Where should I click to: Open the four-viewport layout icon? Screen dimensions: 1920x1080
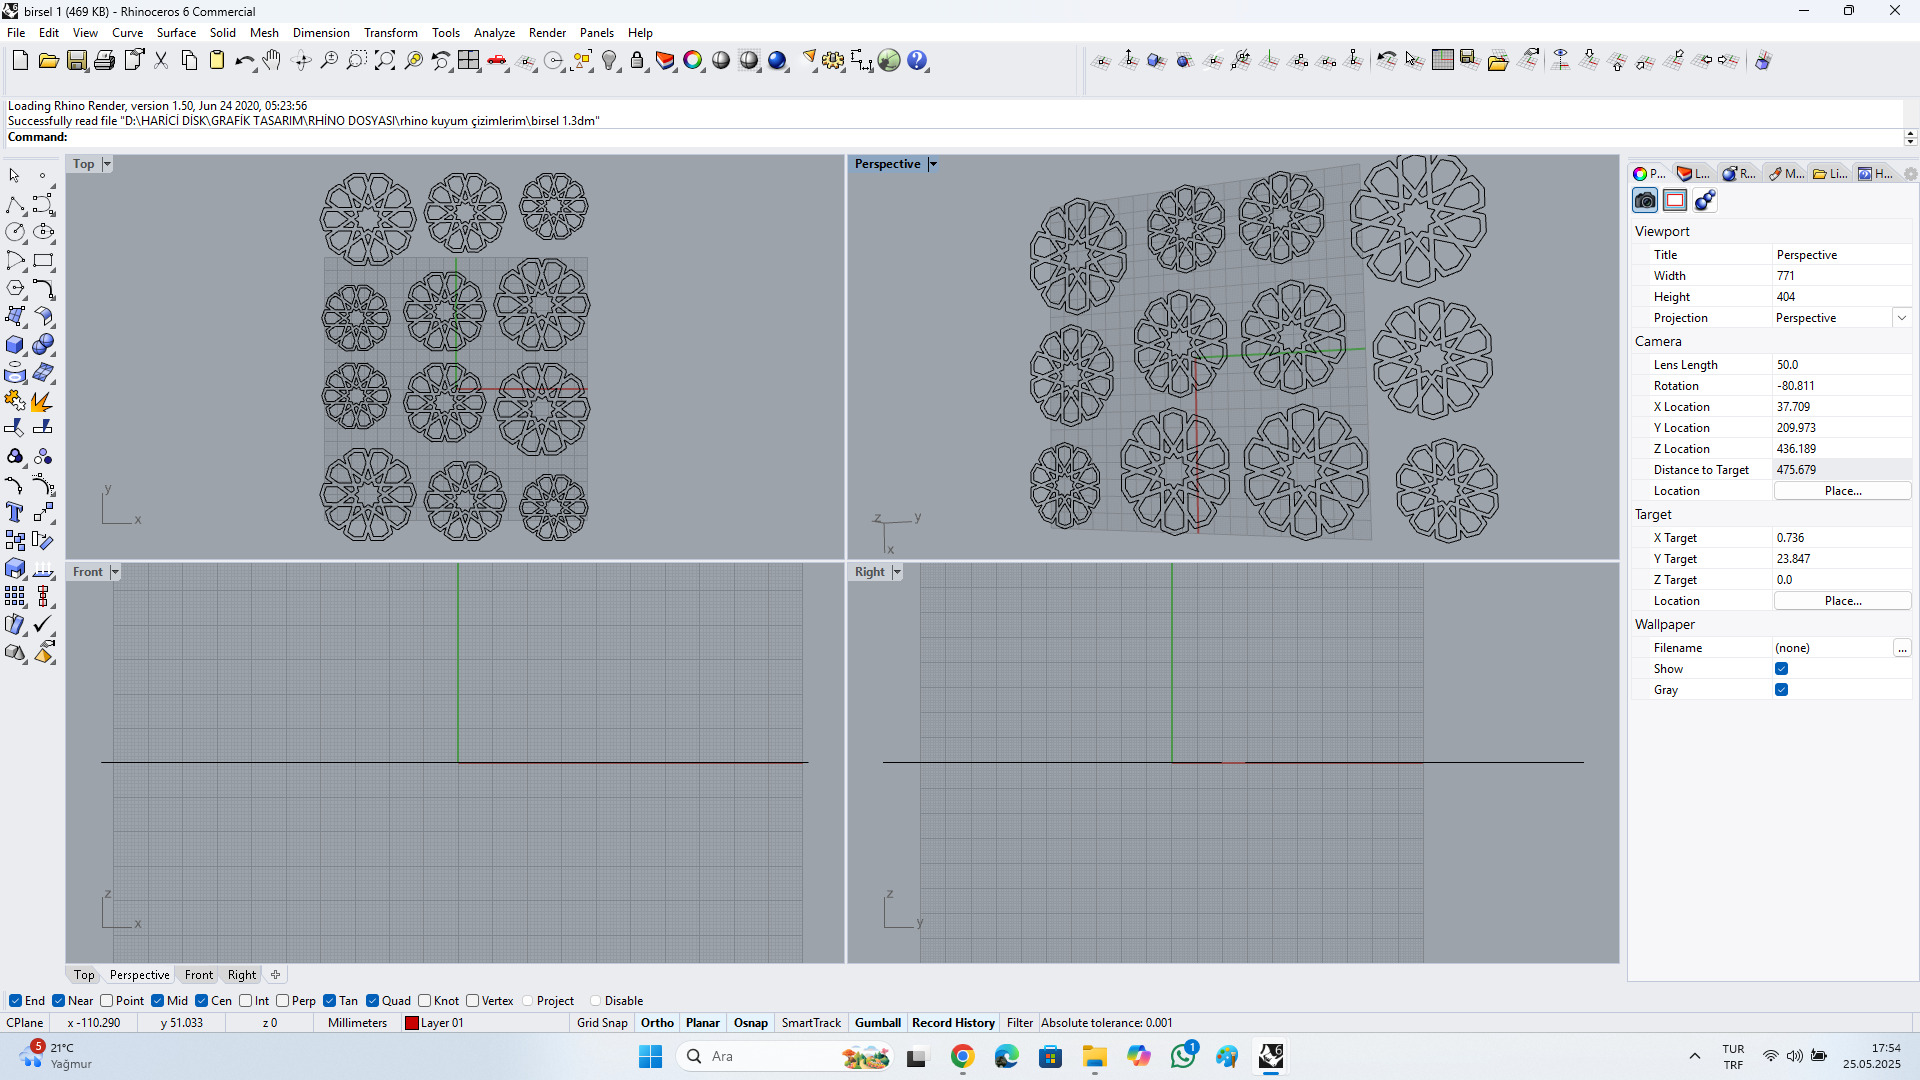pyautogui.click(x=468, y=61)
